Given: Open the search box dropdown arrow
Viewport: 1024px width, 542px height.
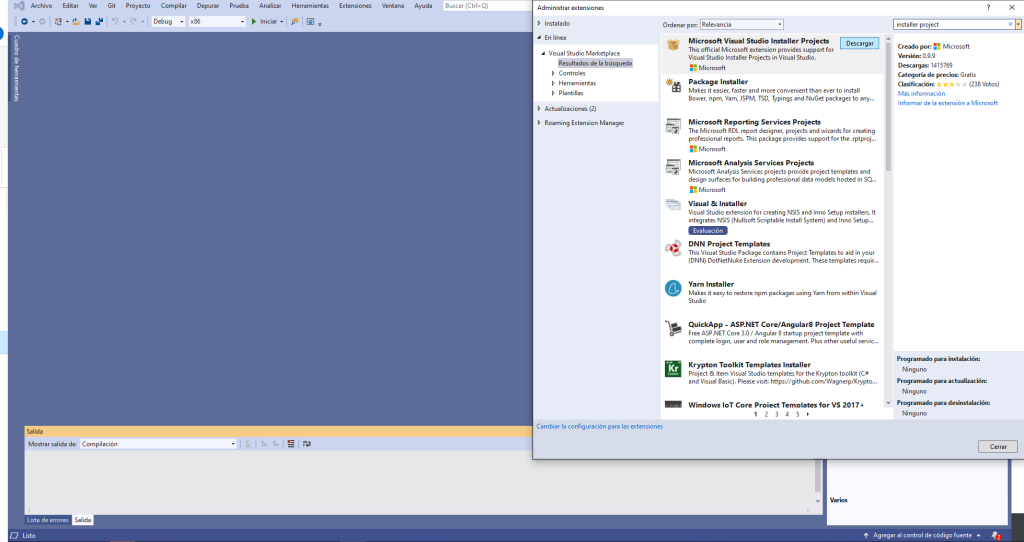Looking at the screenshot, I should tap(1017, 25).
